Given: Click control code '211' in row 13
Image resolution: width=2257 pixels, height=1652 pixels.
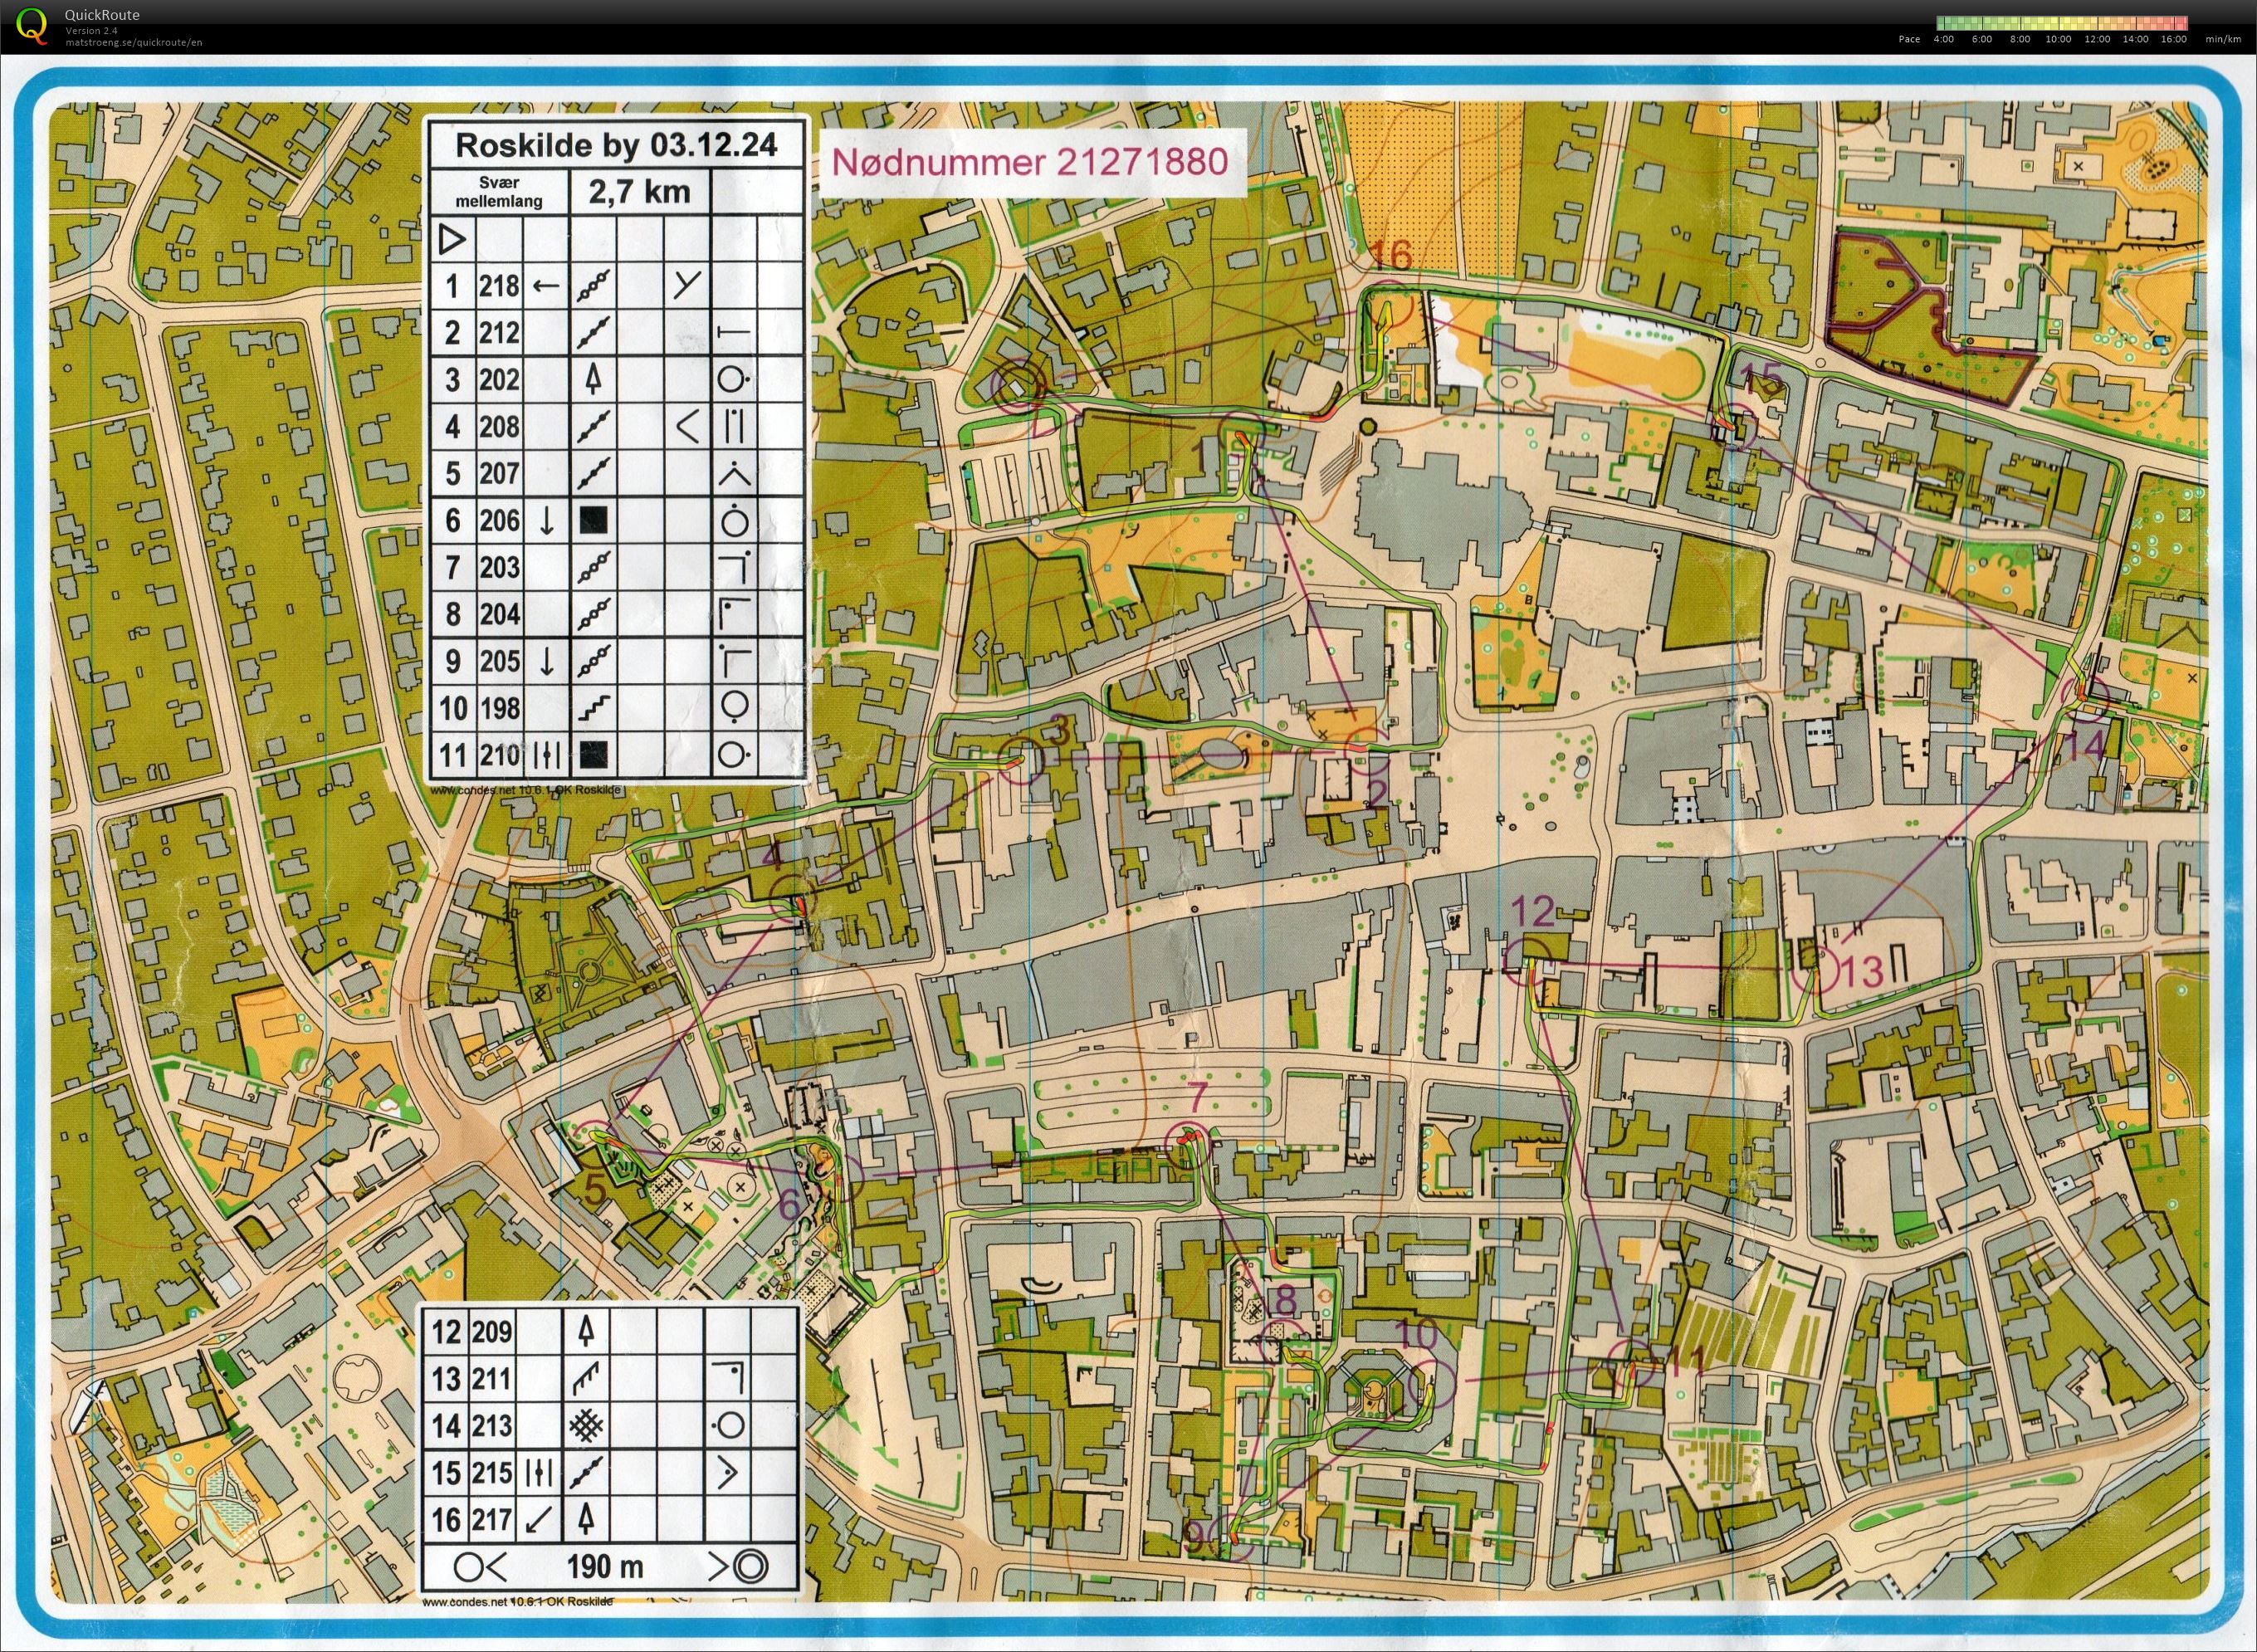Looking at the screenshot, I should click(491, 1379).
